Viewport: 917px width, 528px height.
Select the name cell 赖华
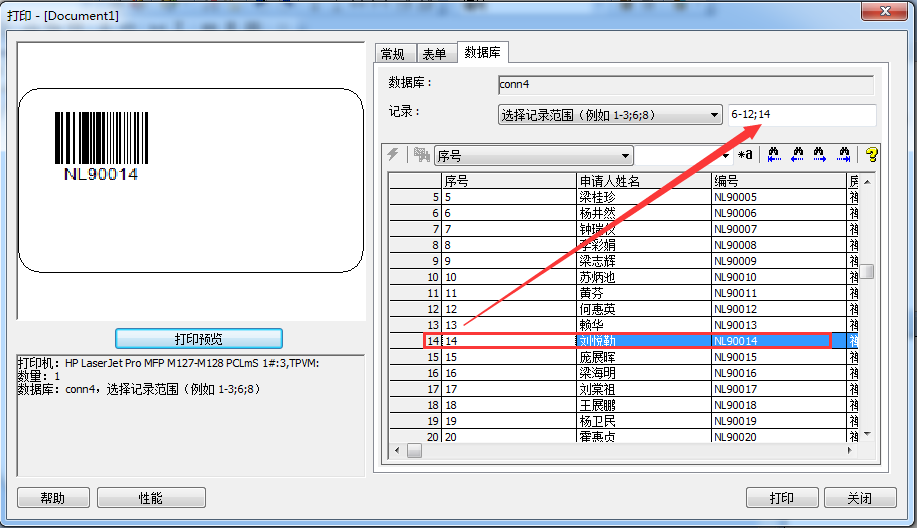(643, 325)
